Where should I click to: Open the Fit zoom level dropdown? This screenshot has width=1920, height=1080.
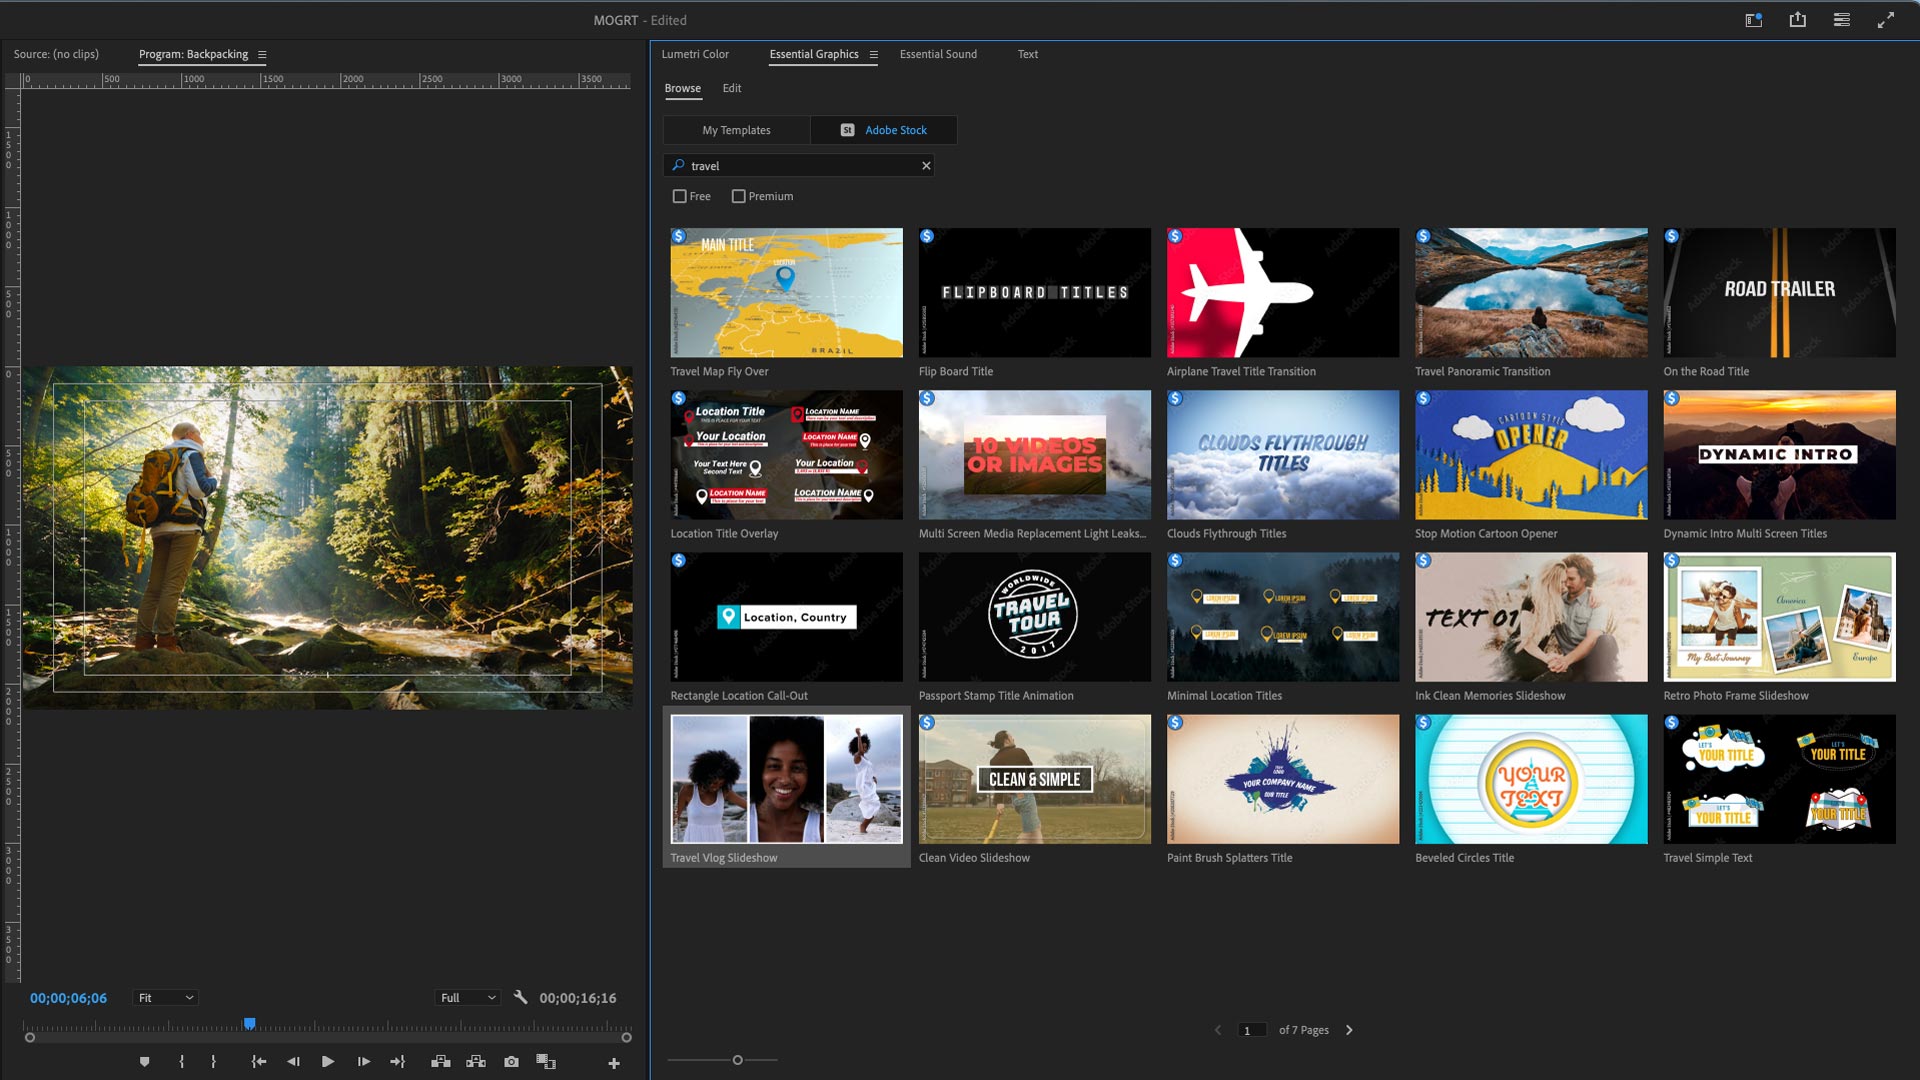pos(166,998)
